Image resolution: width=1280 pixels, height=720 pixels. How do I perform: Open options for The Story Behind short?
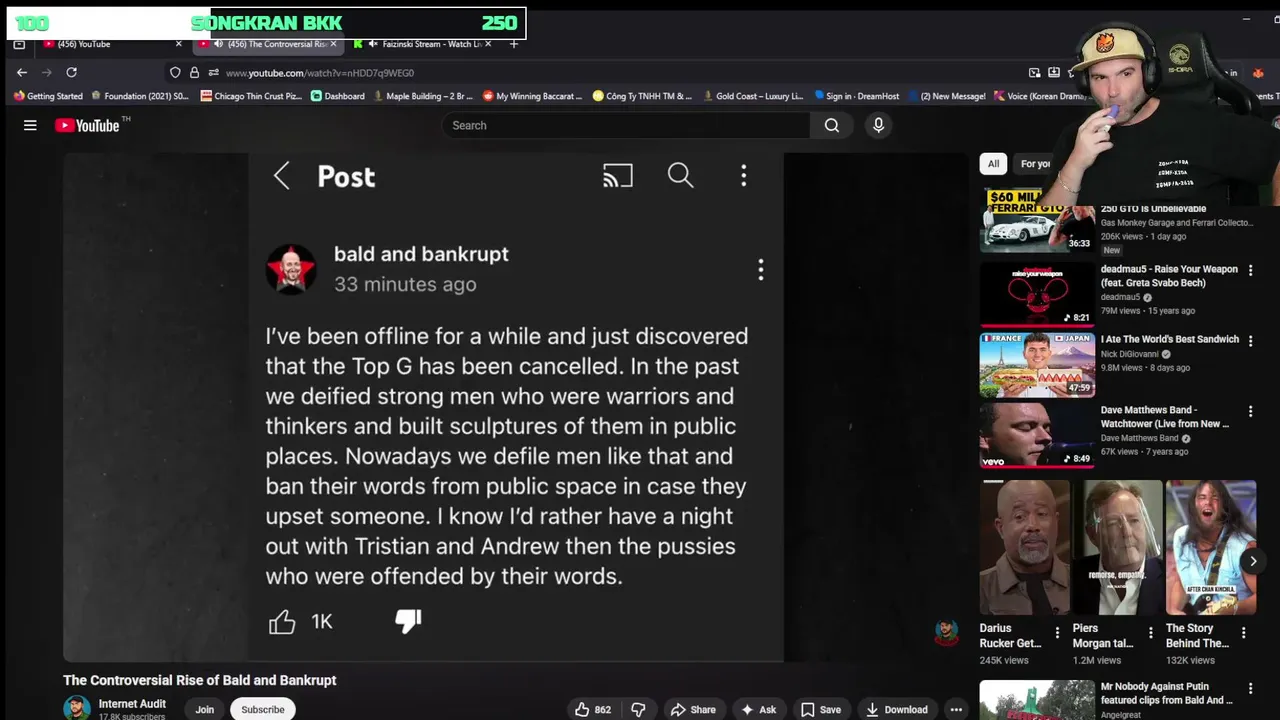(x=1243, y=633)
